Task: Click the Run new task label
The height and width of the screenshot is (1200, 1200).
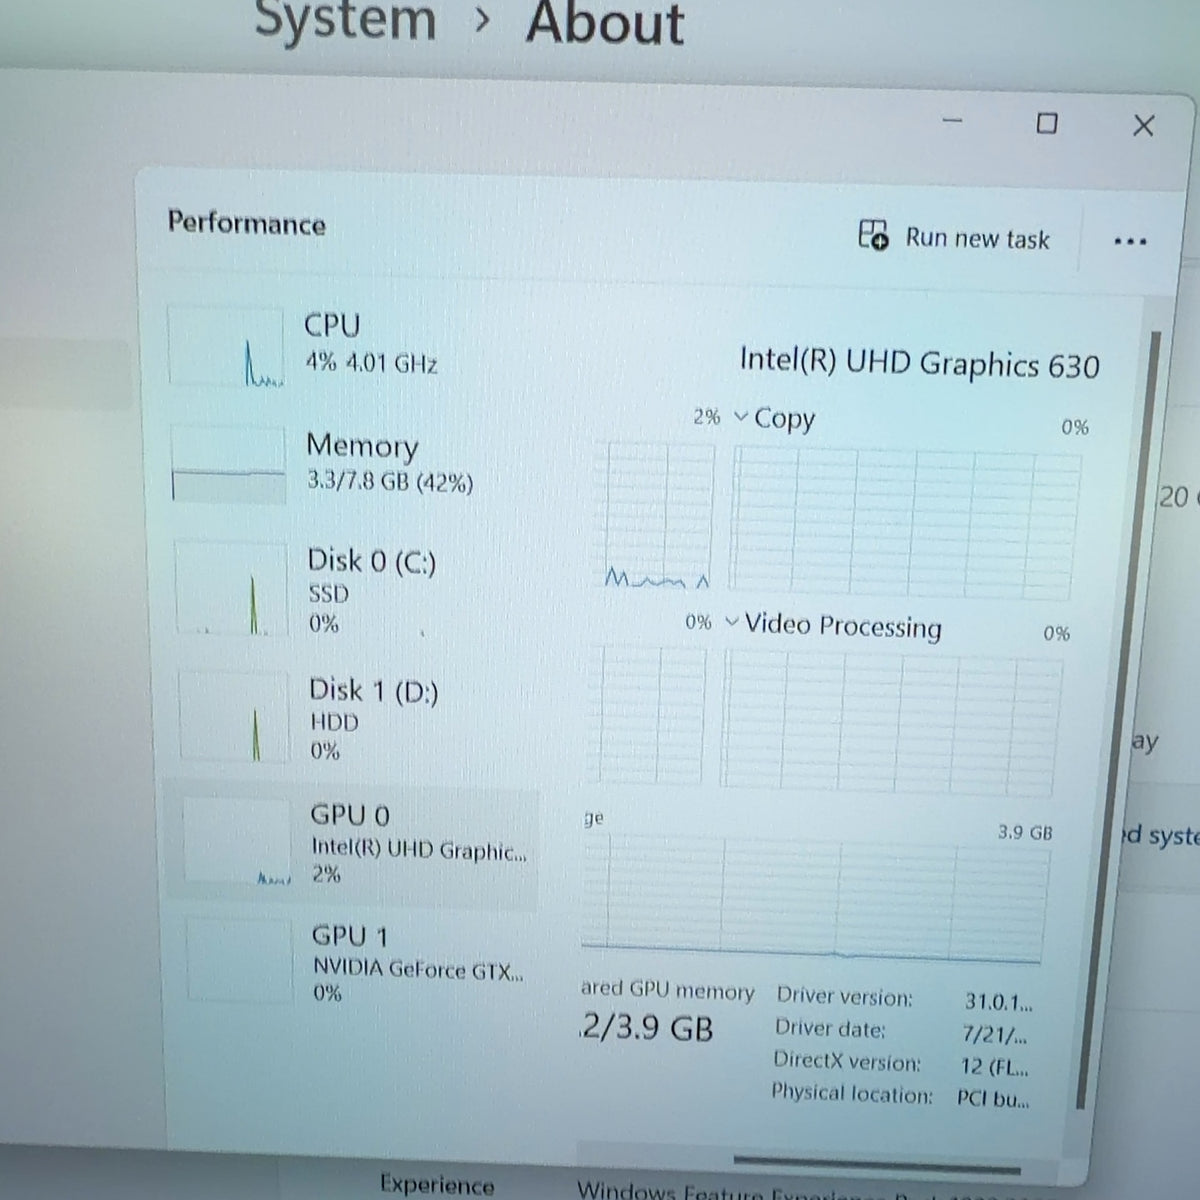Action: pos(977,239)
